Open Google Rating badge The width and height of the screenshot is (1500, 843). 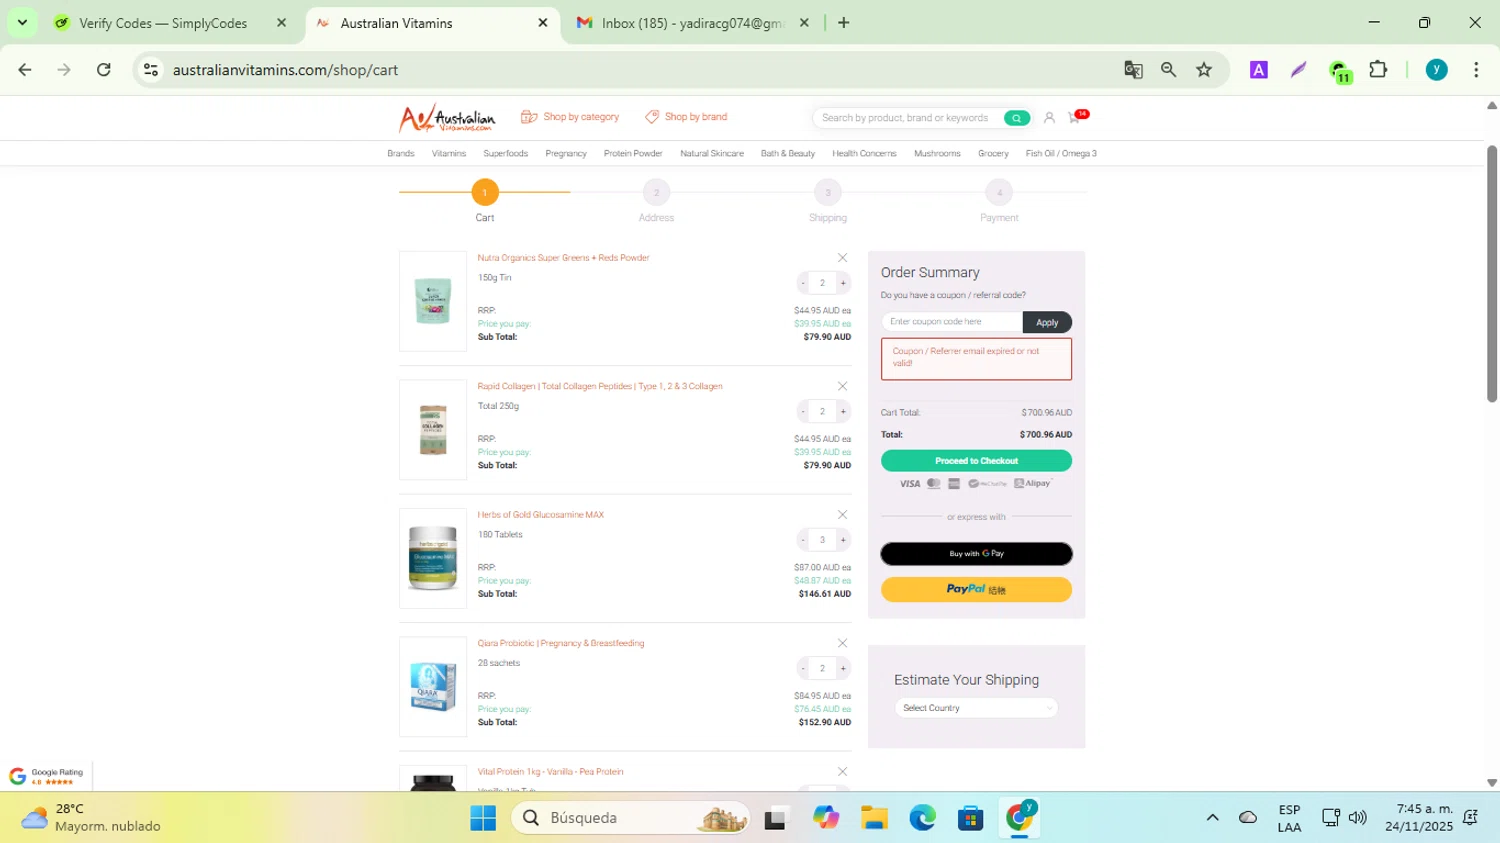coord(46,776)
